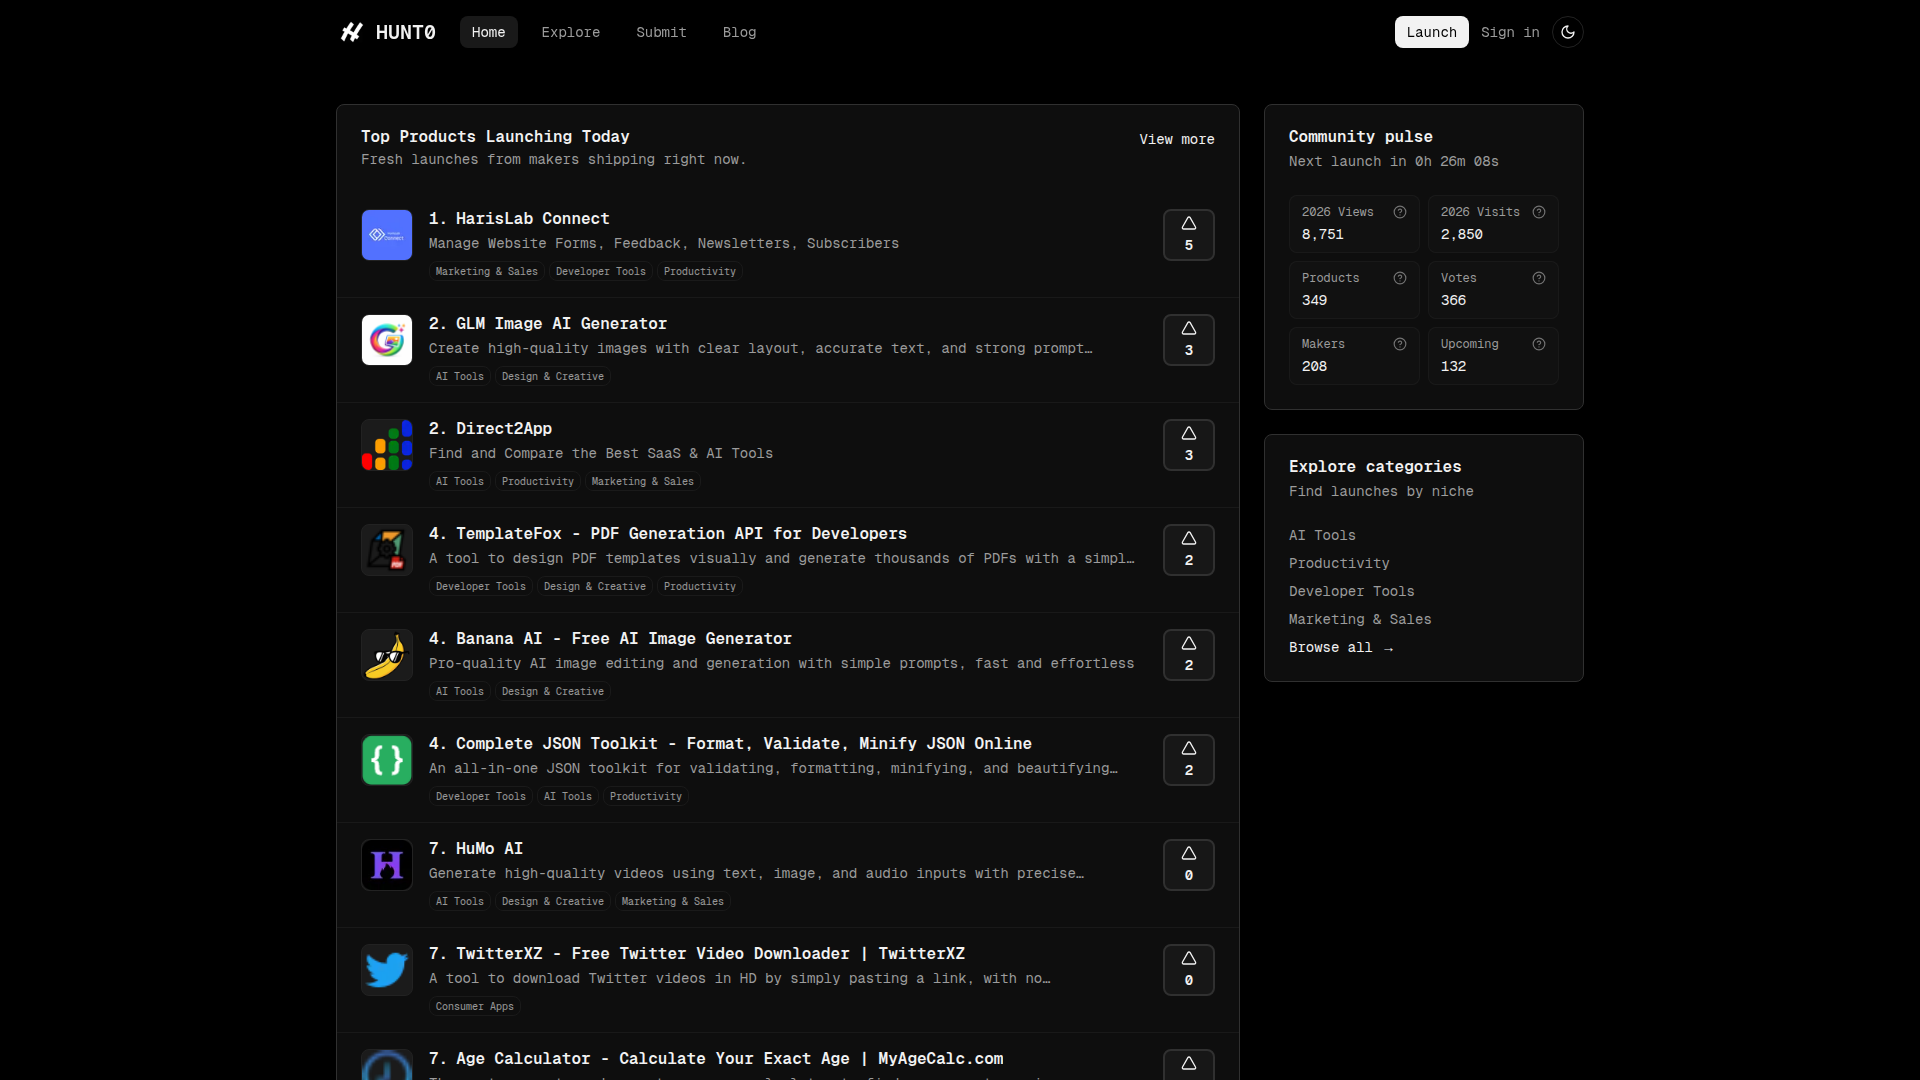Click the Sign in link
Image resolution: width=1920 pixels, height=1080 pixels.
point(1509,32)
